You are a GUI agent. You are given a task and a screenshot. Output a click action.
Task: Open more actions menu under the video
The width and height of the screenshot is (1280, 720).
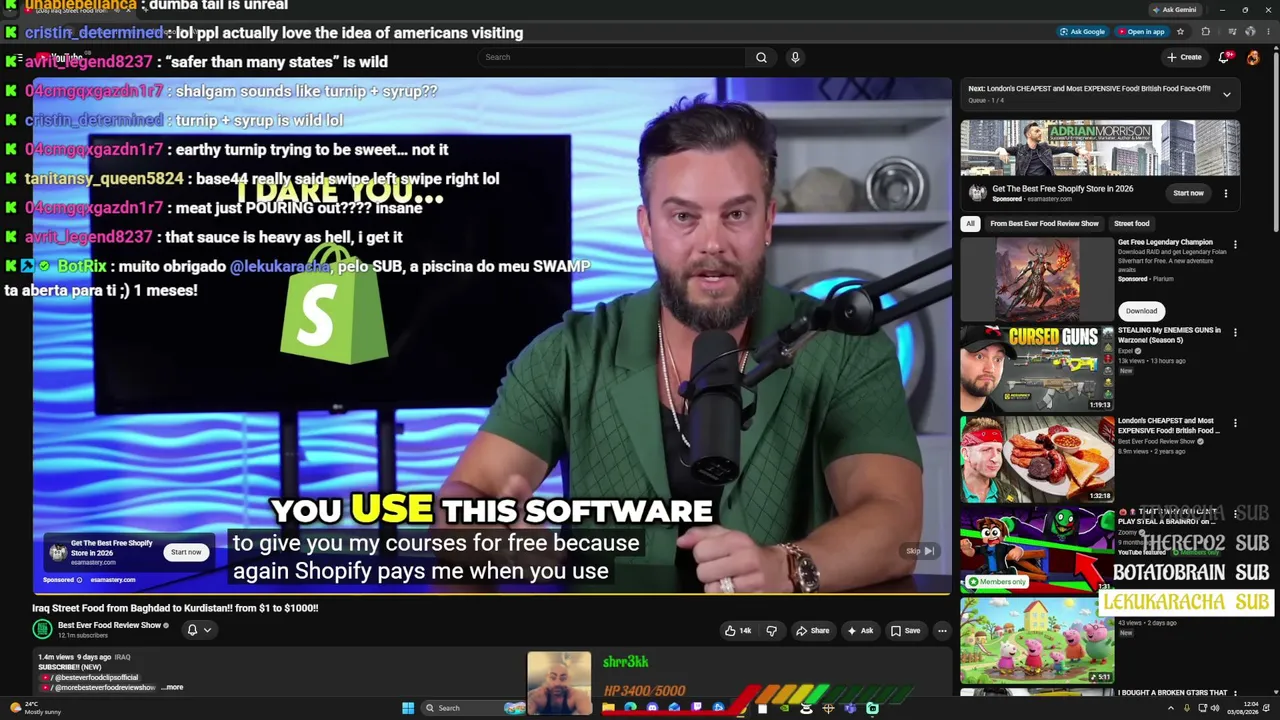click(x=942, y=631)
